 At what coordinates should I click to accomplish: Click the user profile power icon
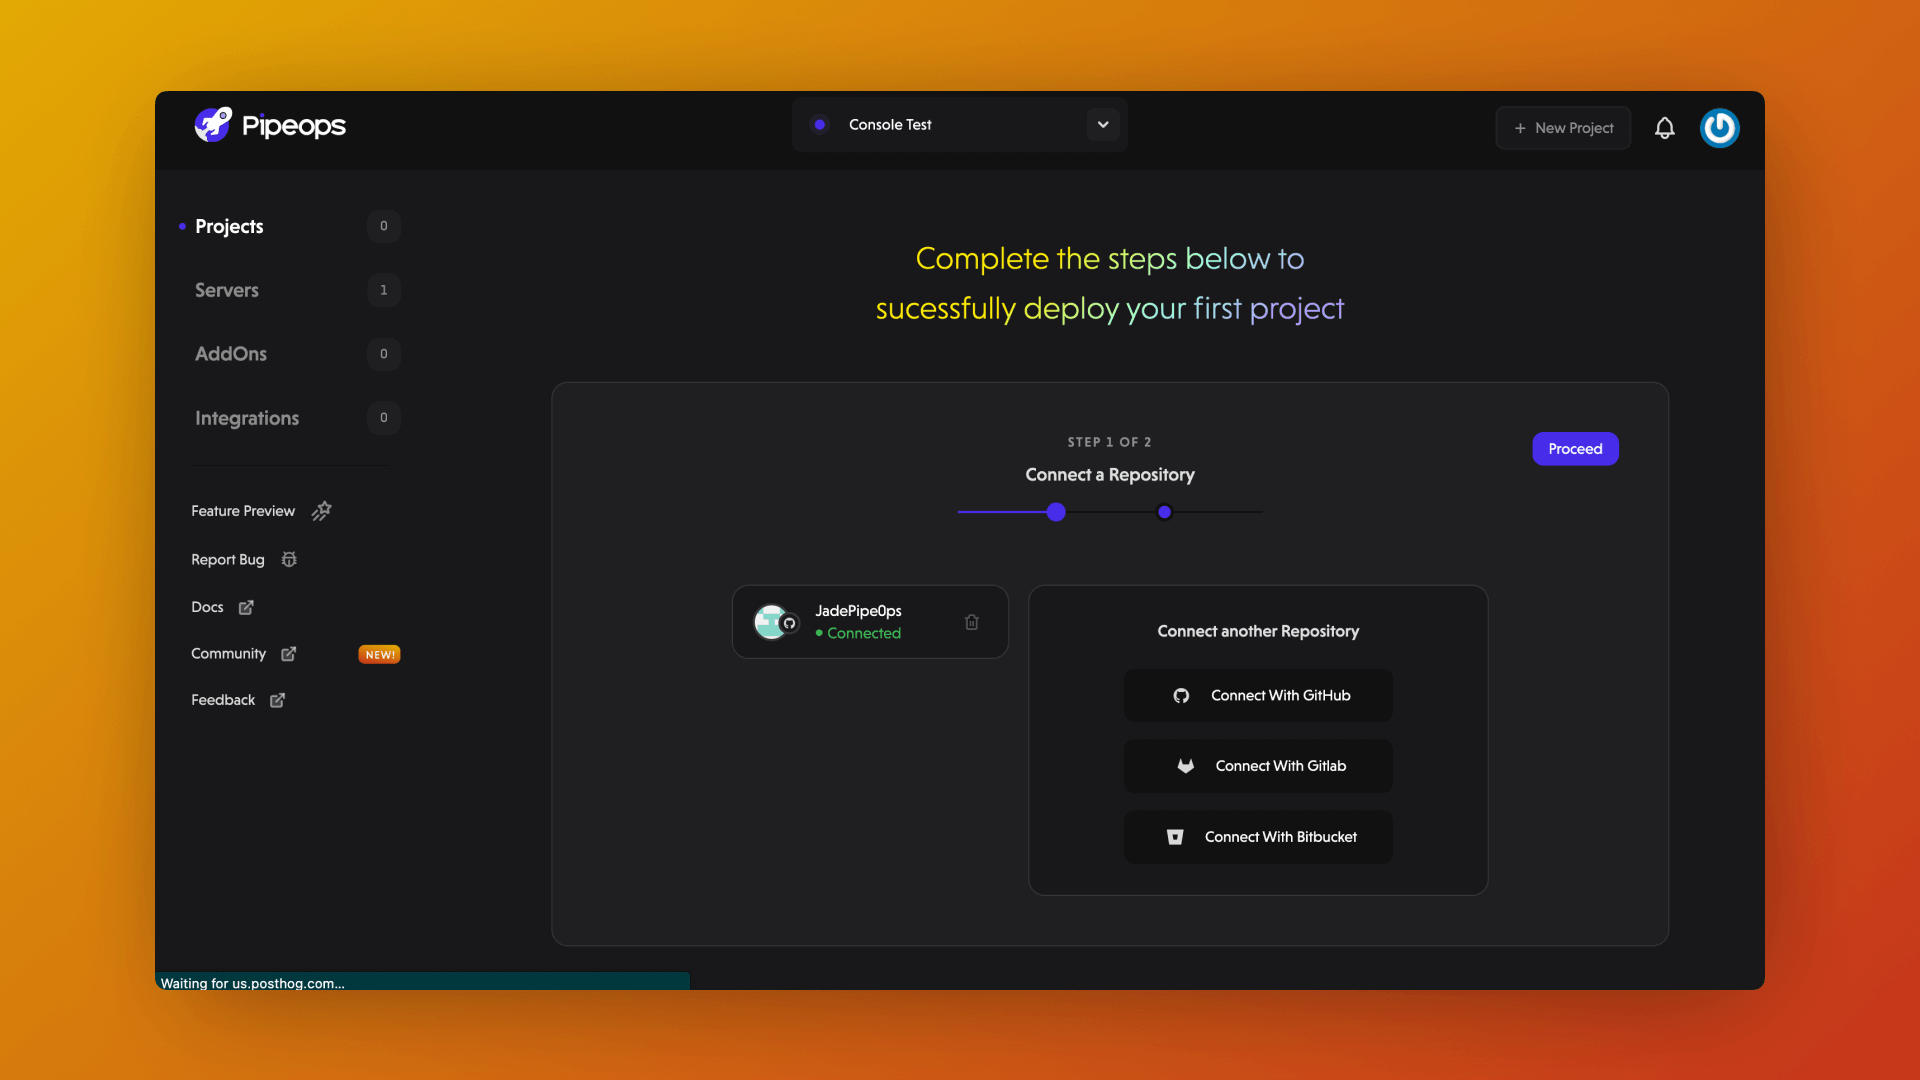point(1720,128)
